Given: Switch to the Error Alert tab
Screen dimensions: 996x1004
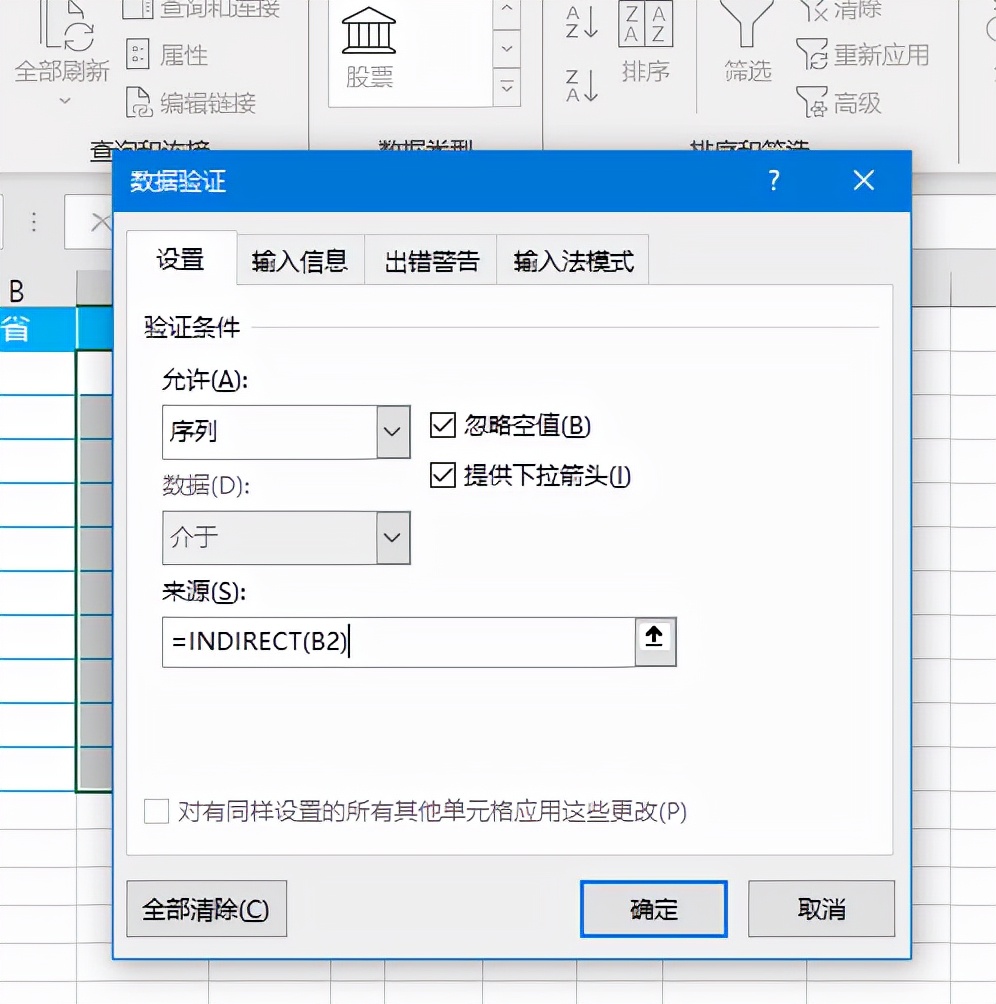Looking at the screenshot, I should (431, 261).
